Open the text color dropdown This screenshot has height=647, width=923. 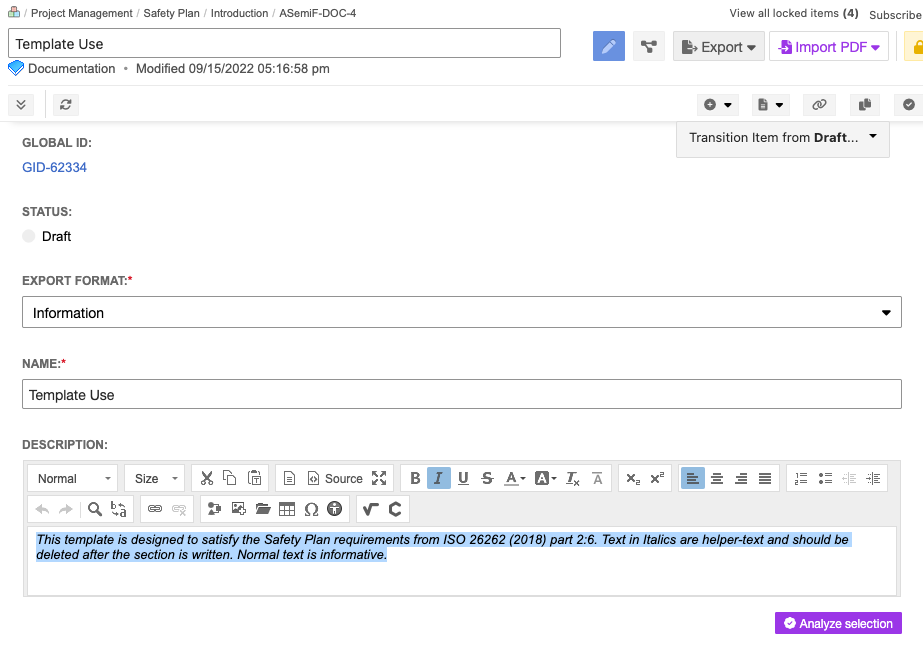coord(514,479)
